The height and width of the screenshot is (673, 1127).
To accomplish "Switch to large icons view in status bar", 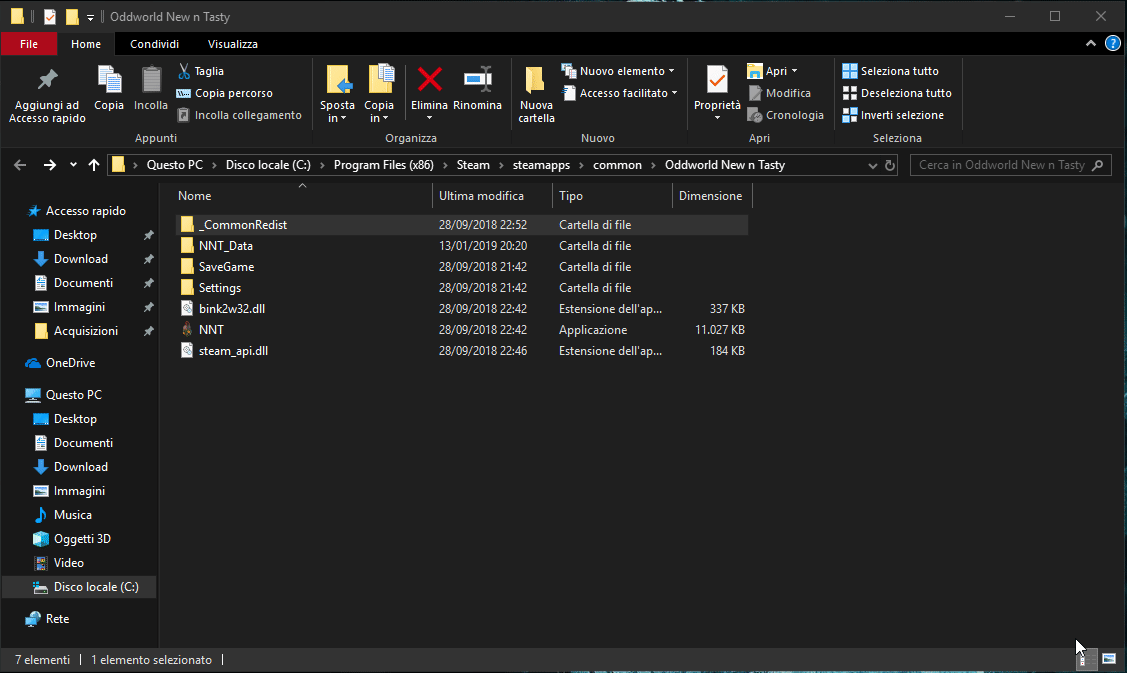I will click(1109, 659).
